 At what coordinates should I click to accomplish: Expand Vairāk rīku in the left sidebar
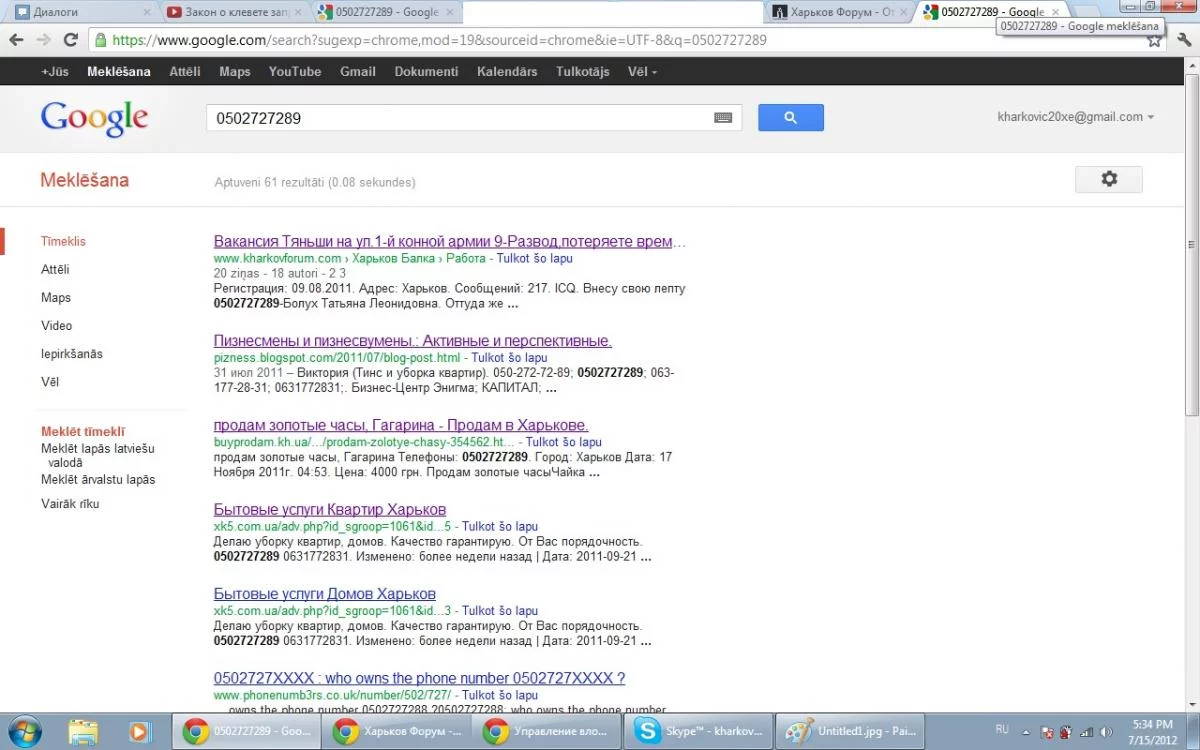pos(70,504)
